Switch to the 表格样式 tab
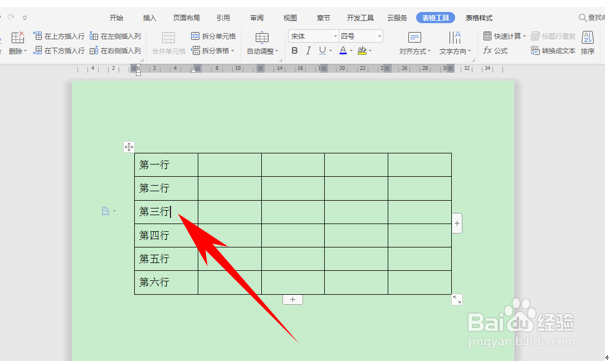This screenshot has height=363, width=609. (x=479, y=18)
